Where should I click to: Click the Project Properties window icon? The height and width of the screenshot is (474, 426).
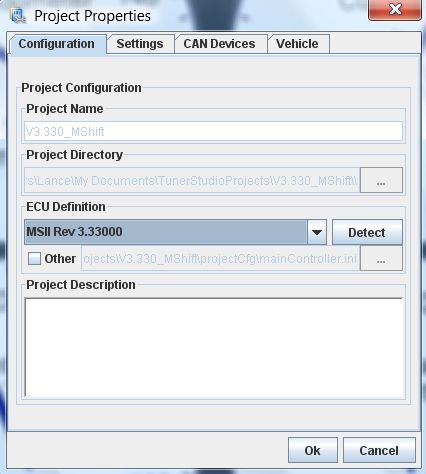tap(18, 15)
